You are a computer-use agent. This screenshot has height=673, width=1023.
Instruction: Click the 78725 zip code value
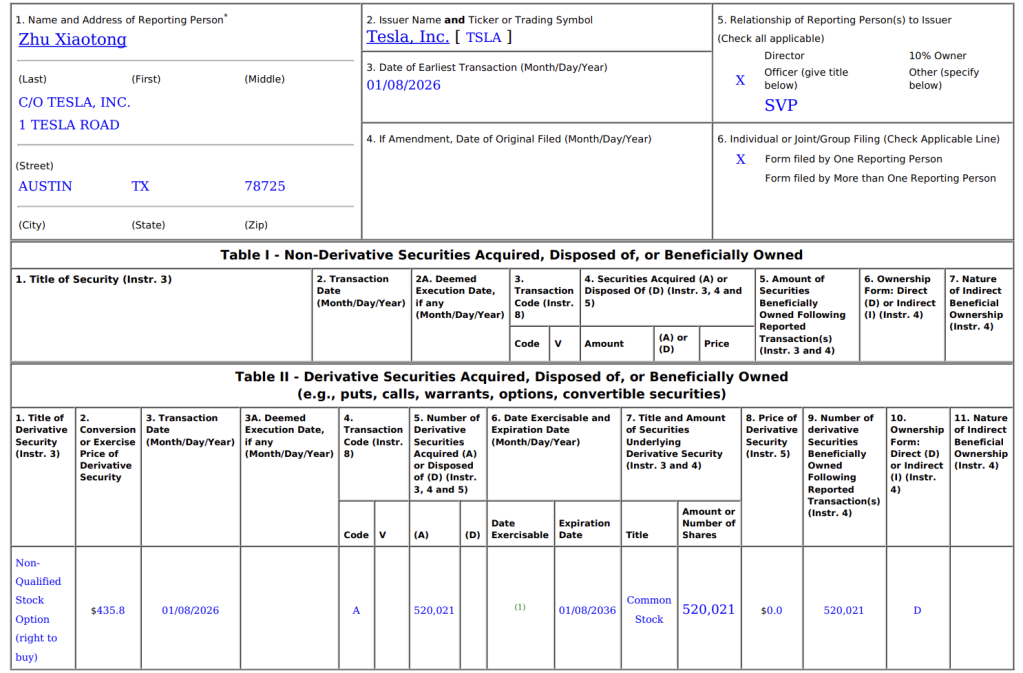(x=264, y=186)
